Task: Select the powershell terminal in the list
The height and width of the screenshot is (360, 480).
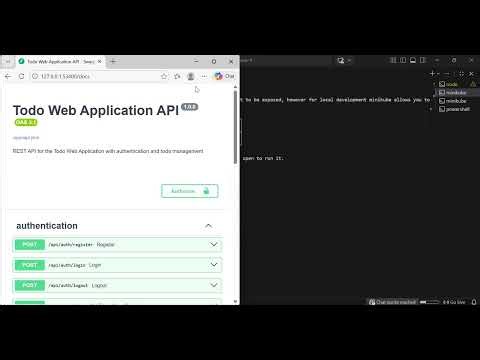Action: pos(457,109)
